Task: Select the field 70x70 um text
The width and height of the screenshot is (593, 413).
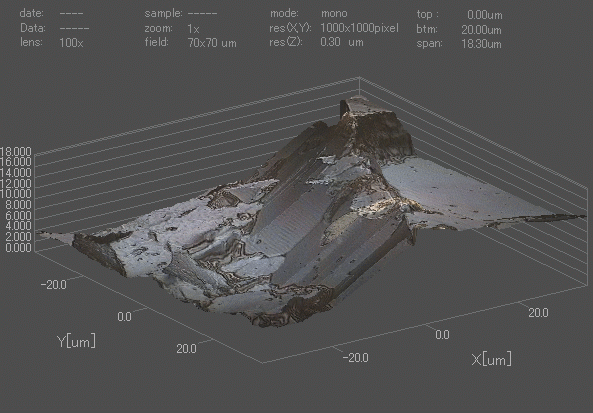Action: point(212,43)
